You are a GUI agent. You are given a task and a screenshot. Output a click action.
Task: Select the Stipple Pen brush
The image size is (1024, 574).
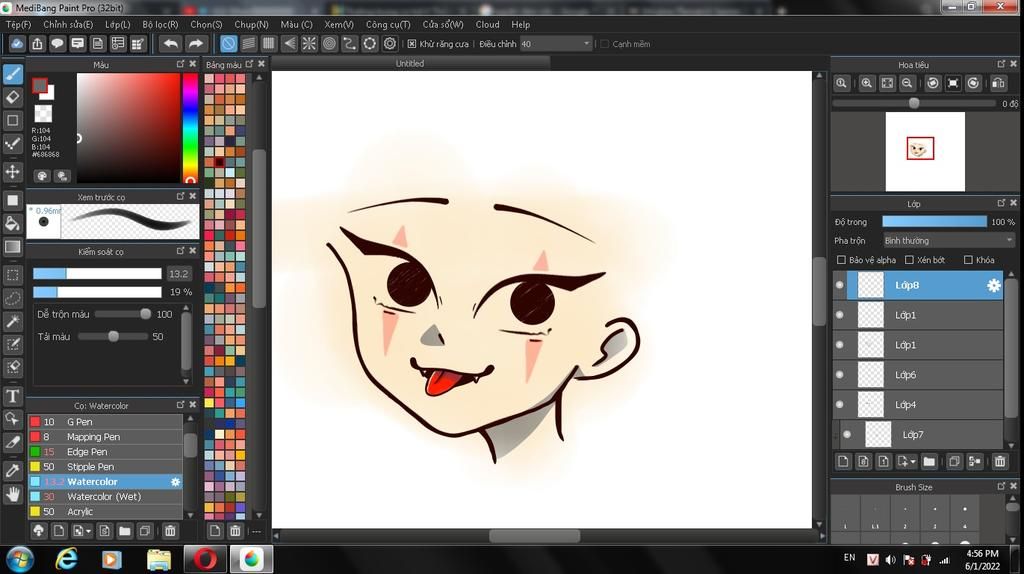105,467
